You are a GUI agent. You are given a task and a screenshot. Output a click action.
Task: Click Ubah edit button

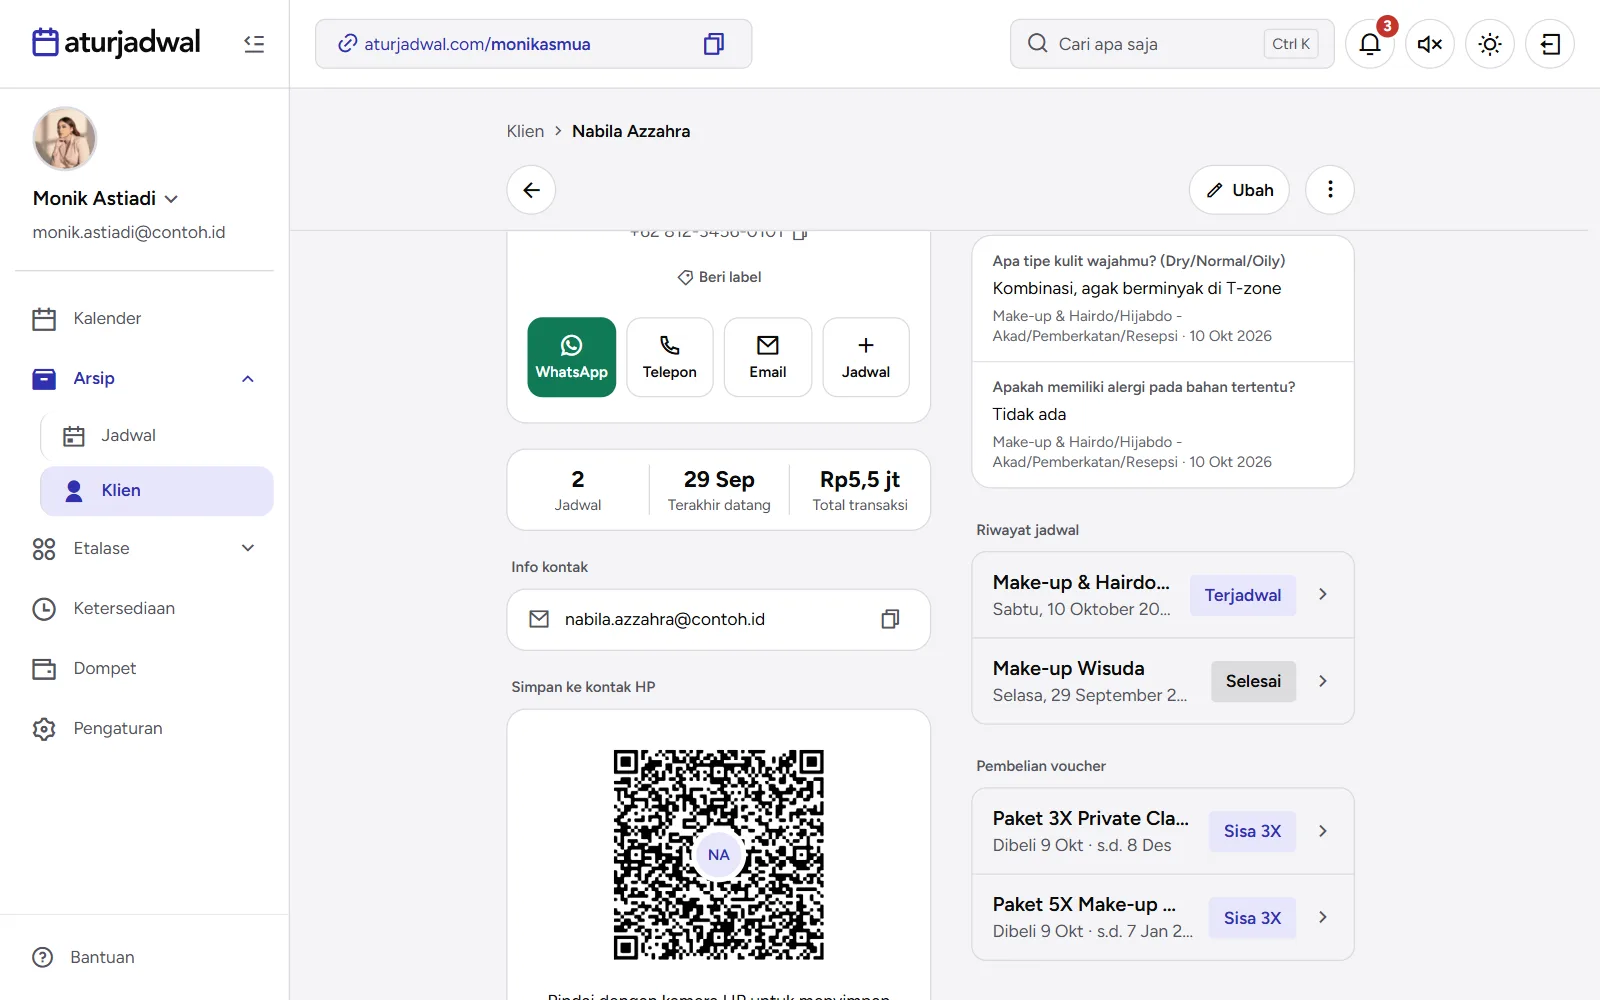pos(1240,190)
